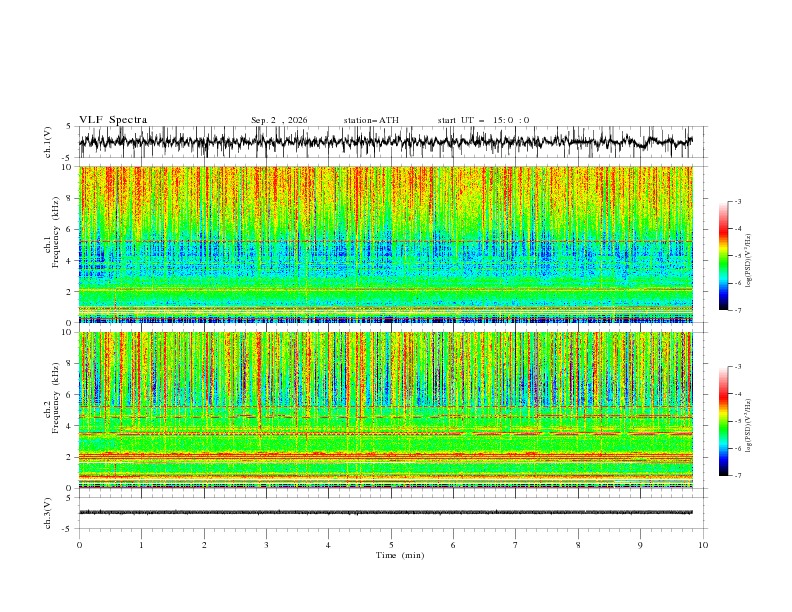This screenshot has height=612, width=792.
Task: Click the ch.2 spectrogram color bar
Action: click(x=723, y=421)
